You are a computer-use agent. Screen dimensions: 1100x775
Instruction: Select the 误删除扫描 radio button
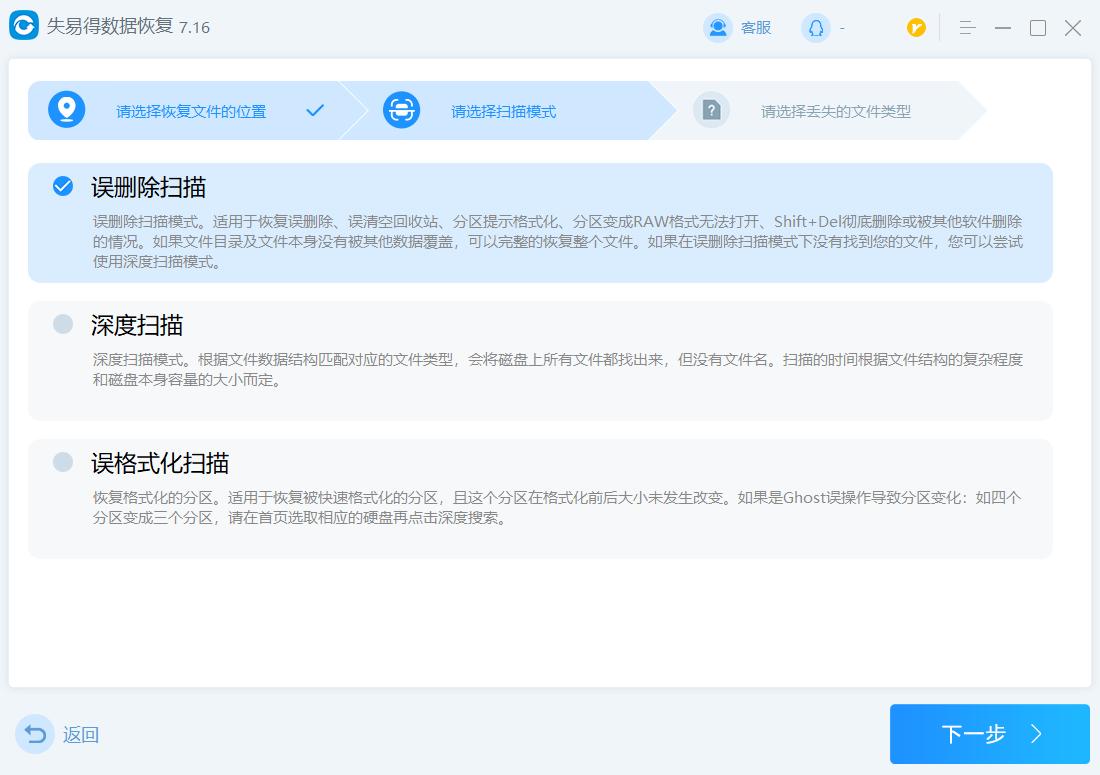tap(63, 185)
